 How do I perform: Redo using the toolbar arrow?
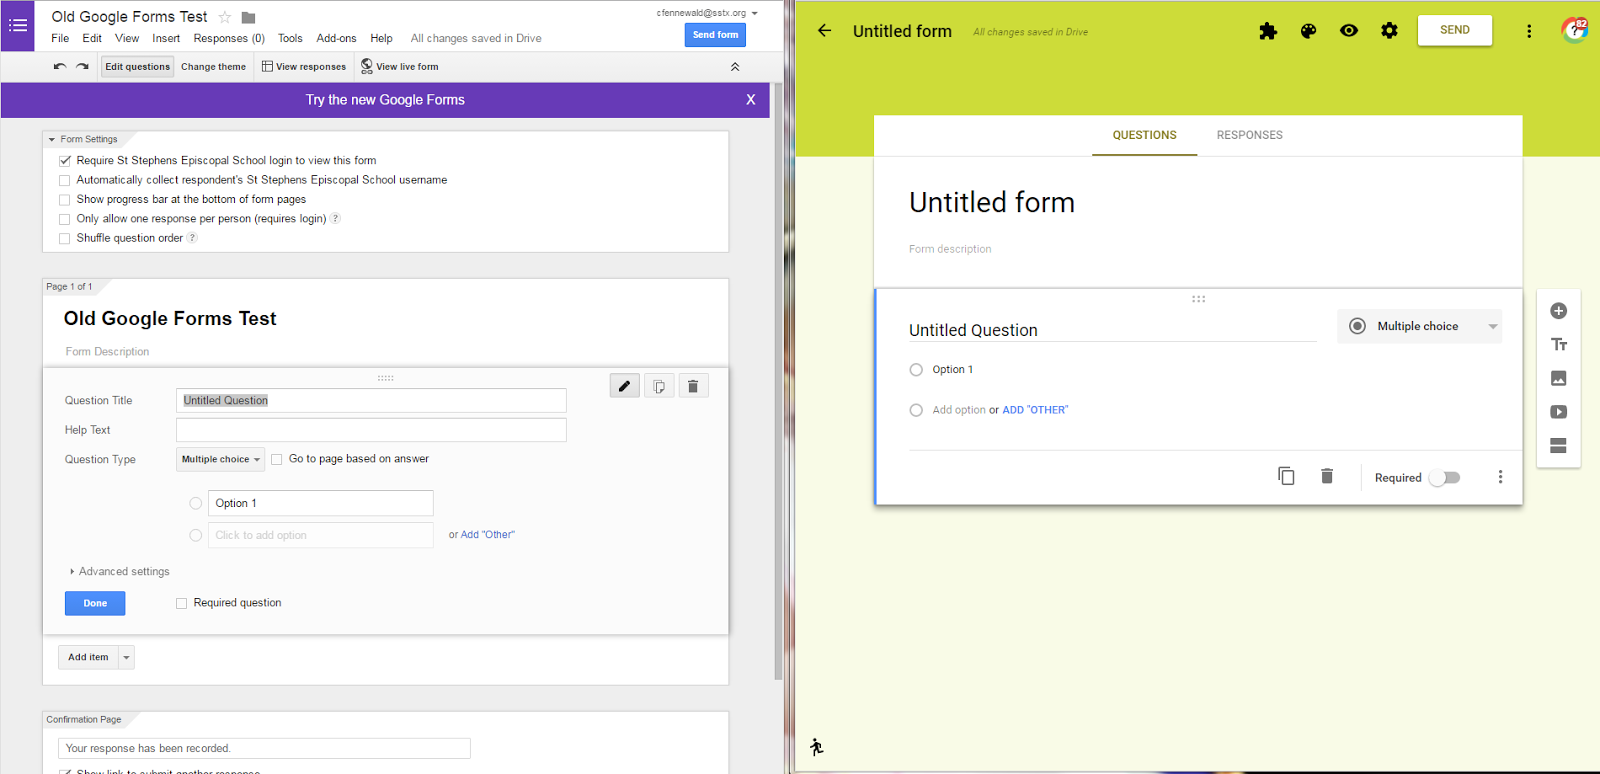click(x=82, y=67)
